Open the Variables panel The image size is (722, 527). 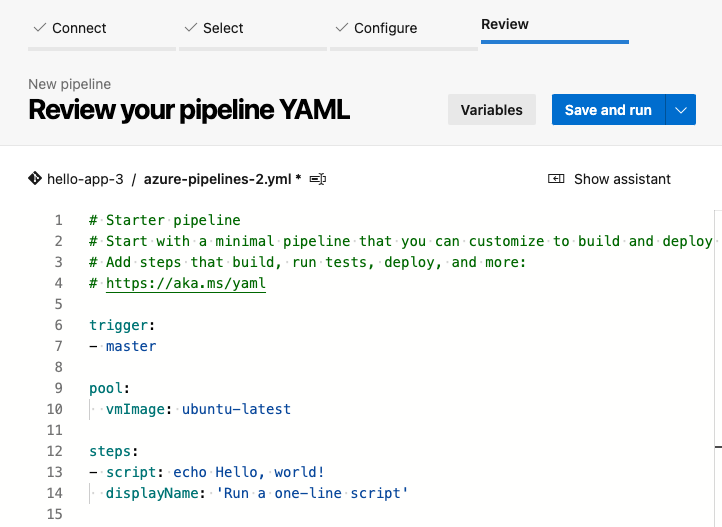point(492,110)
